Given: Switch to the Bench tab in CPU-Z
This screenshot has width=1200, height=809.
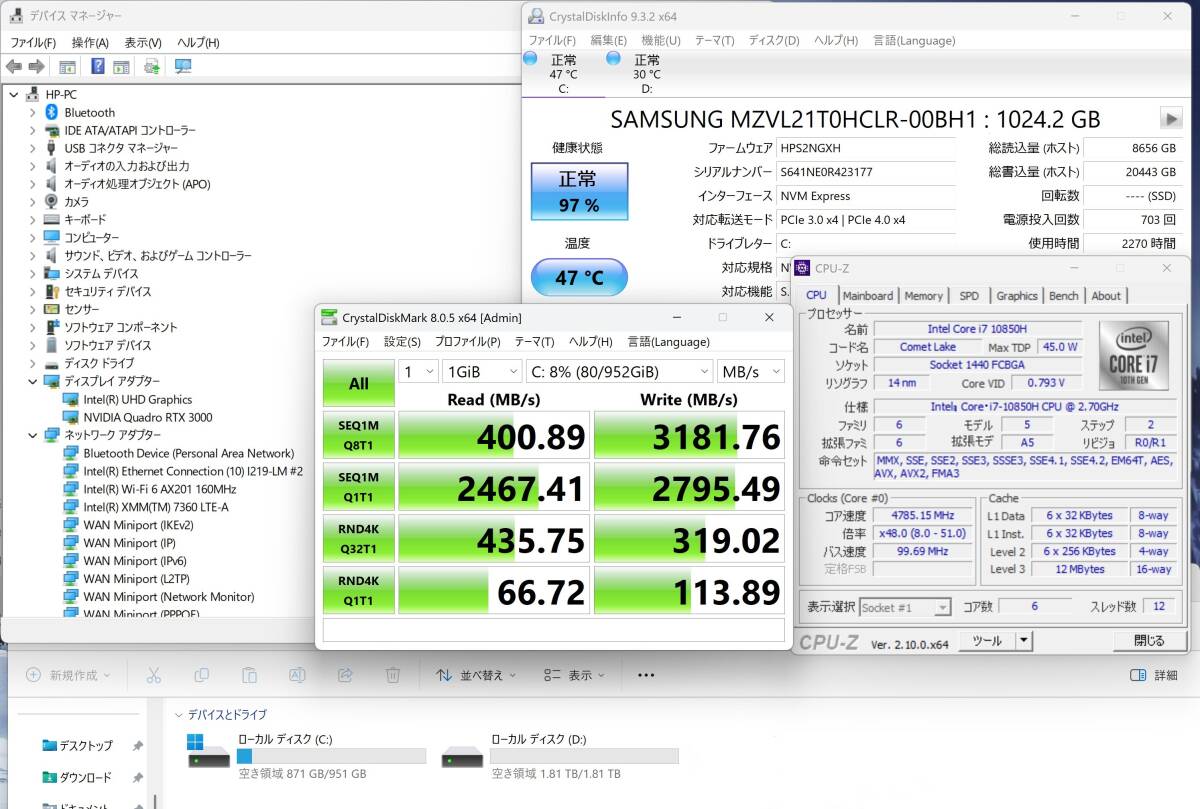Looking at the screenshot, I should 1064,295.
